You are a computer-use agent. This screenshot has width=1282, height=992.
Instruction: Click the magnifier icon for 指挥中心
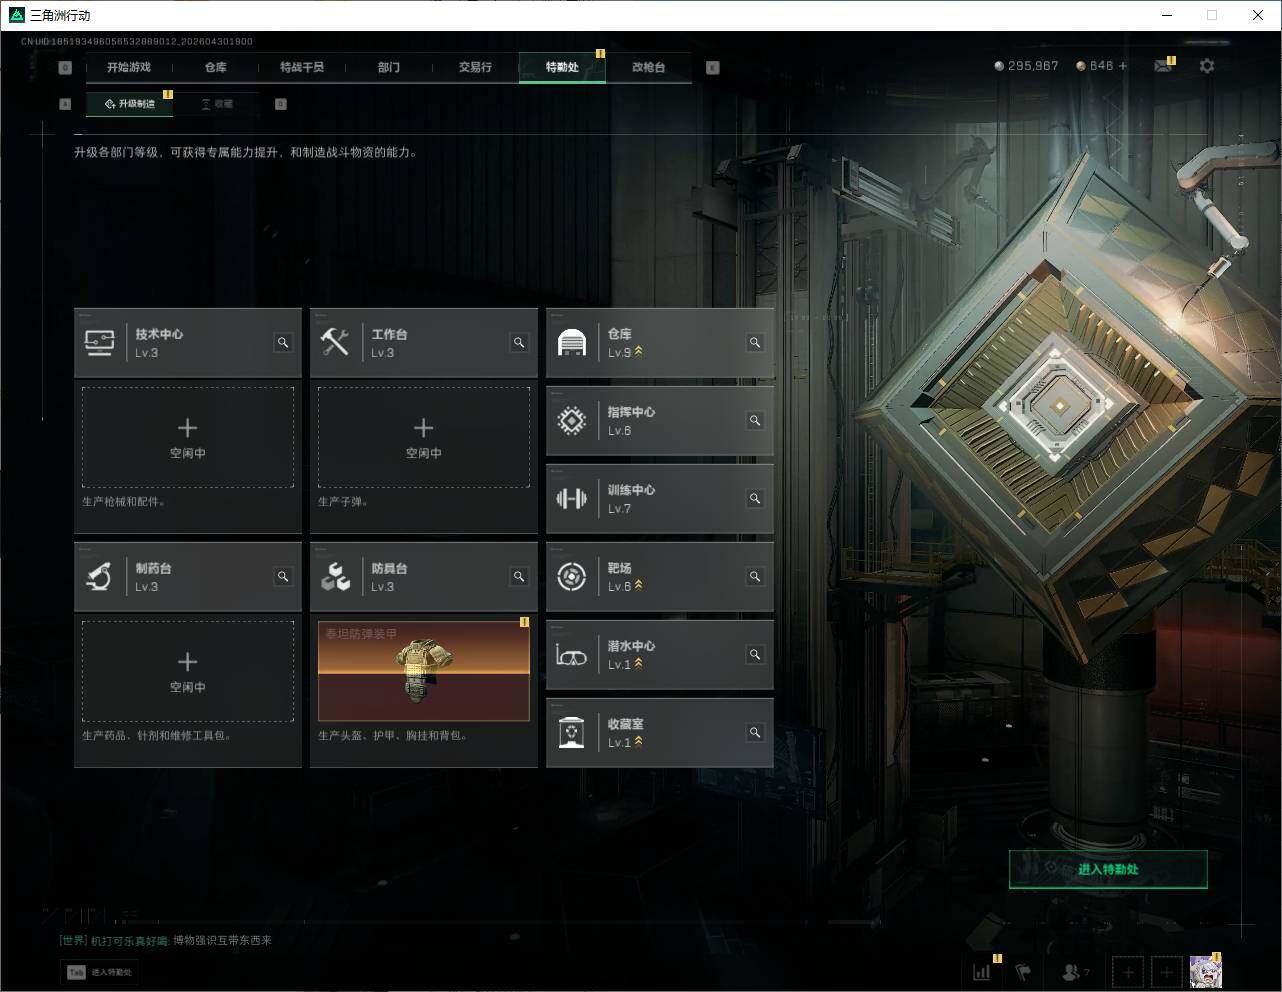pyautogui.click(x=755, y=421)
